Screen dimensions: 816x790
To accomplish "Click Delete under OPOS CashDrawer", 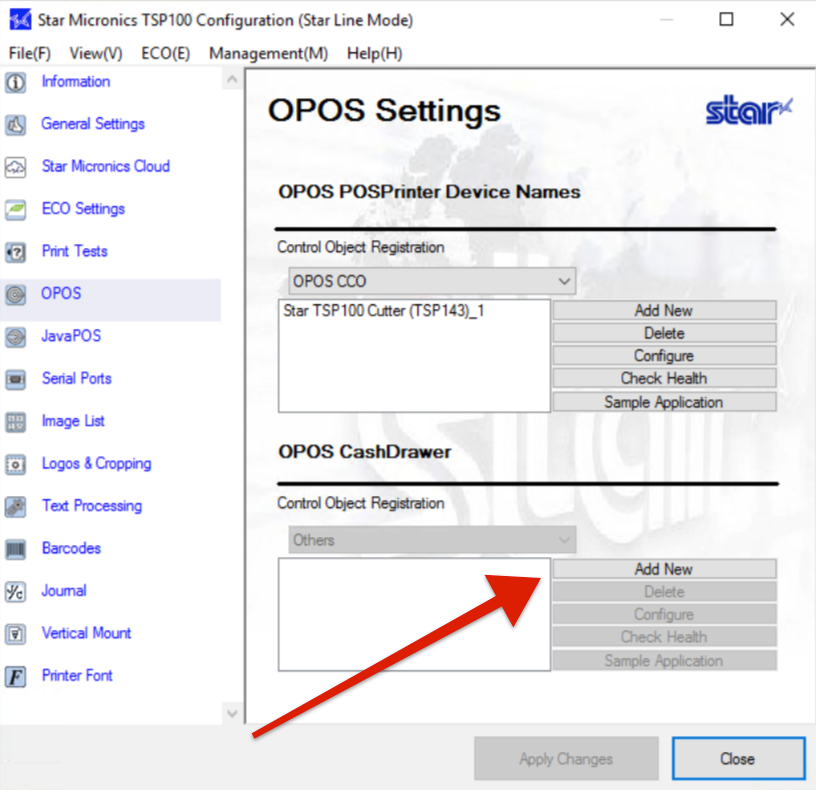I will point(664,592).
